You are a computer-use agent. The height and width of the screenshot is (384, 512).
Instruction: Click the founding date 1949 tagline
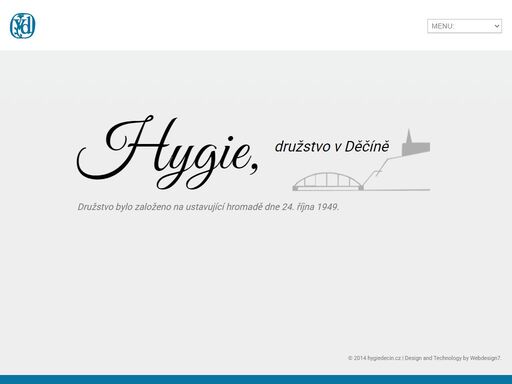pyautogui.click(x=208, y=207)
